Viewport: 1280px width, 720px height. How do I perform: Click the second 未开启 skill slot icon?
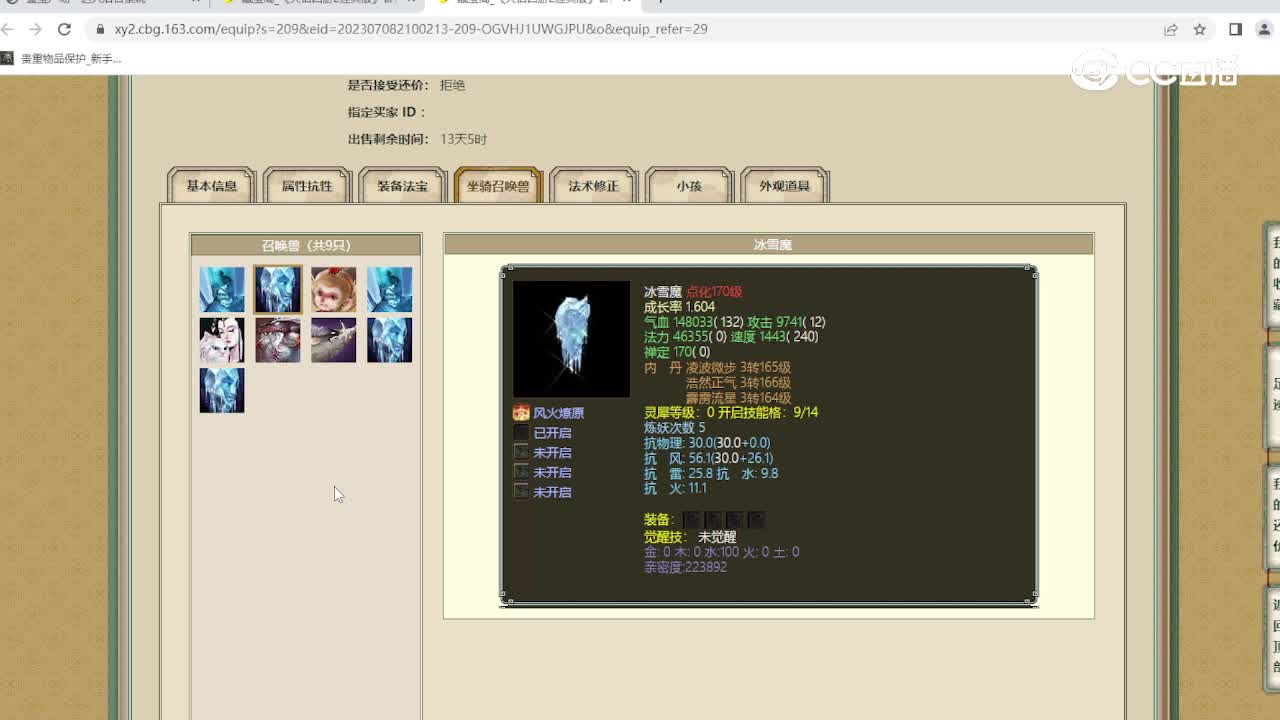pyautogui.click(x=521, y=472)
